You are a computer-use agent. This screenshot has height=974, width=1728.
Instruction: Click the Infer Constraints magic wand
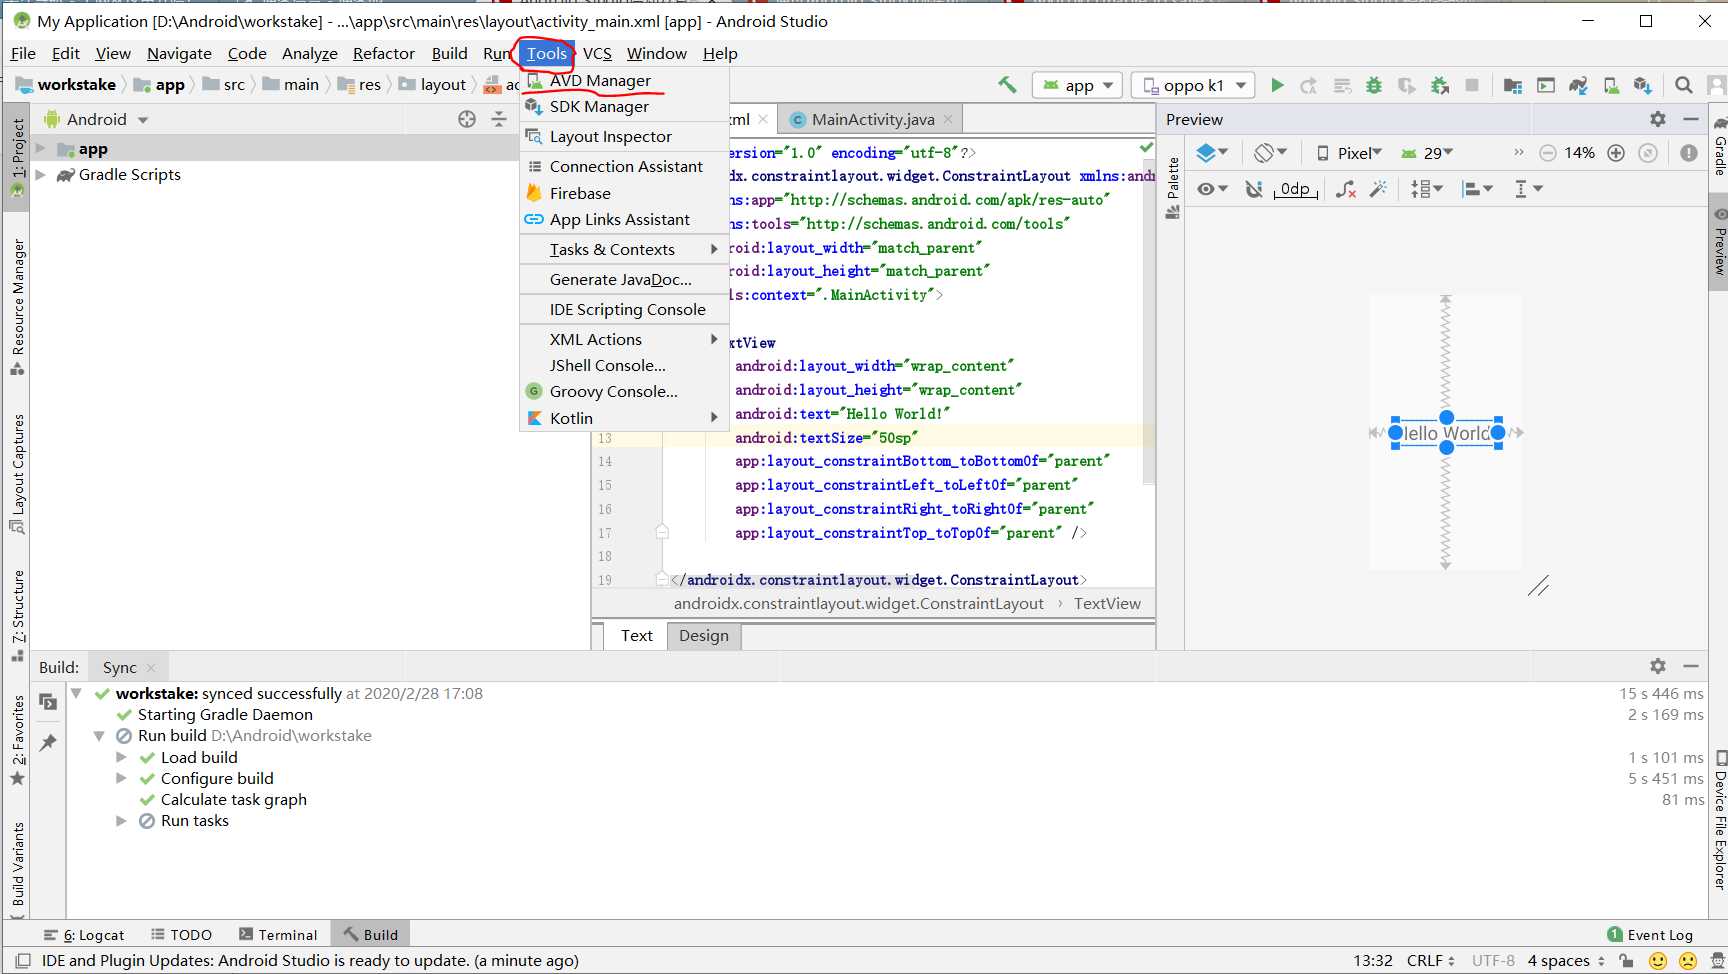coord(1378,189)
